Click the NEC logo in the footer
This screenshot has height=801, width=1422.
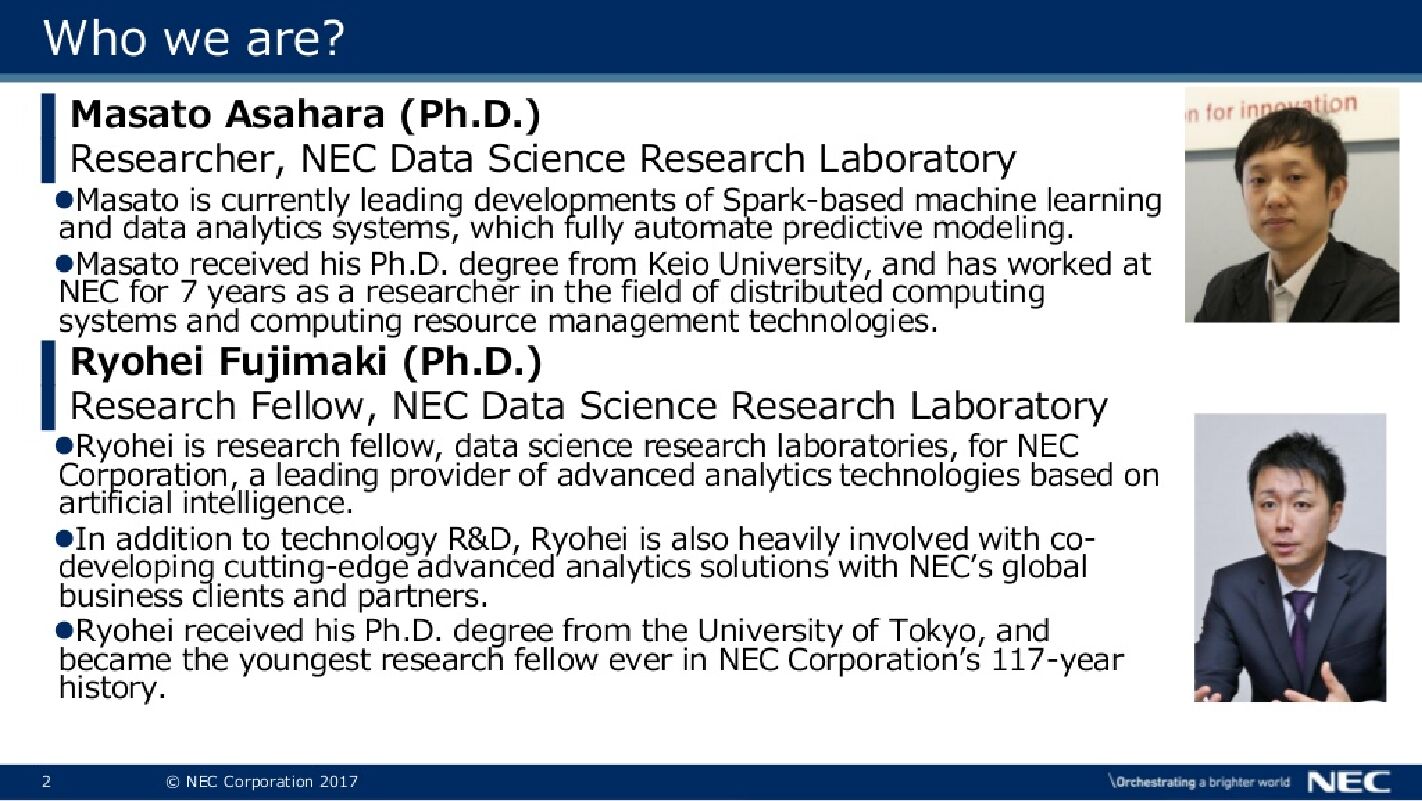click(x=1348, y=781)
